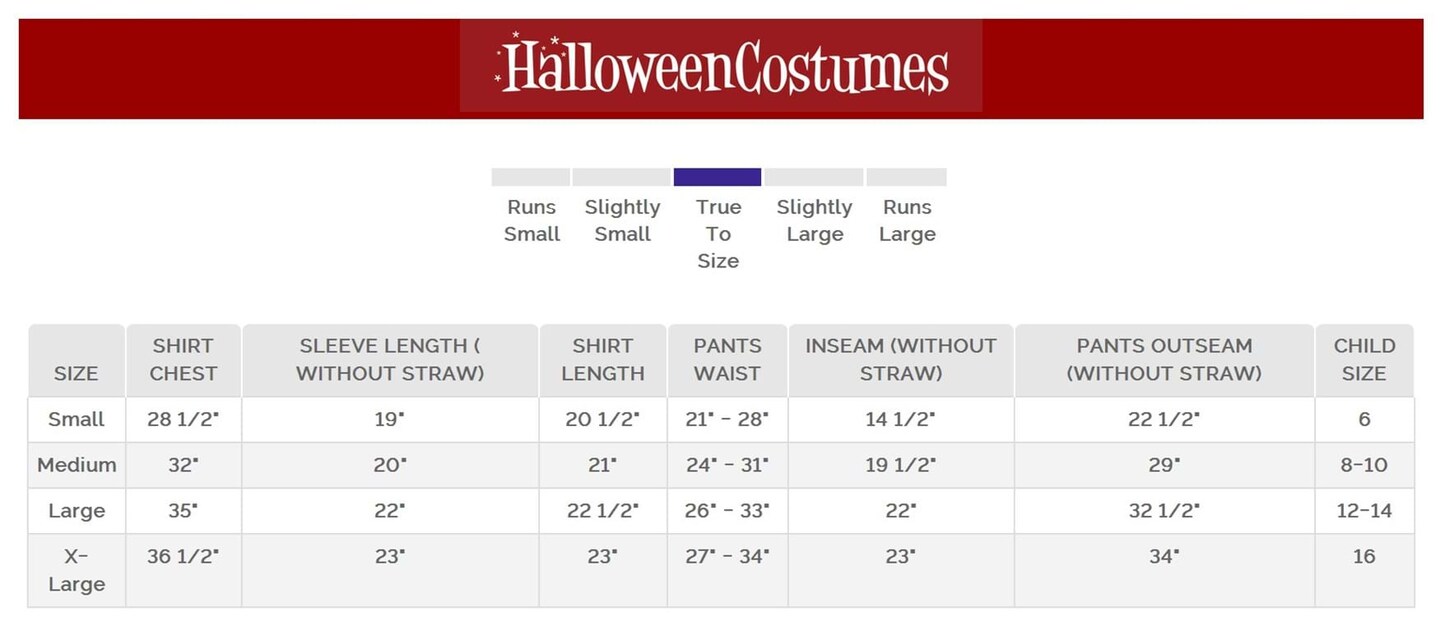Select the X-Large size row label
This screenshot has width=1440, height=635.
point(76,570)
